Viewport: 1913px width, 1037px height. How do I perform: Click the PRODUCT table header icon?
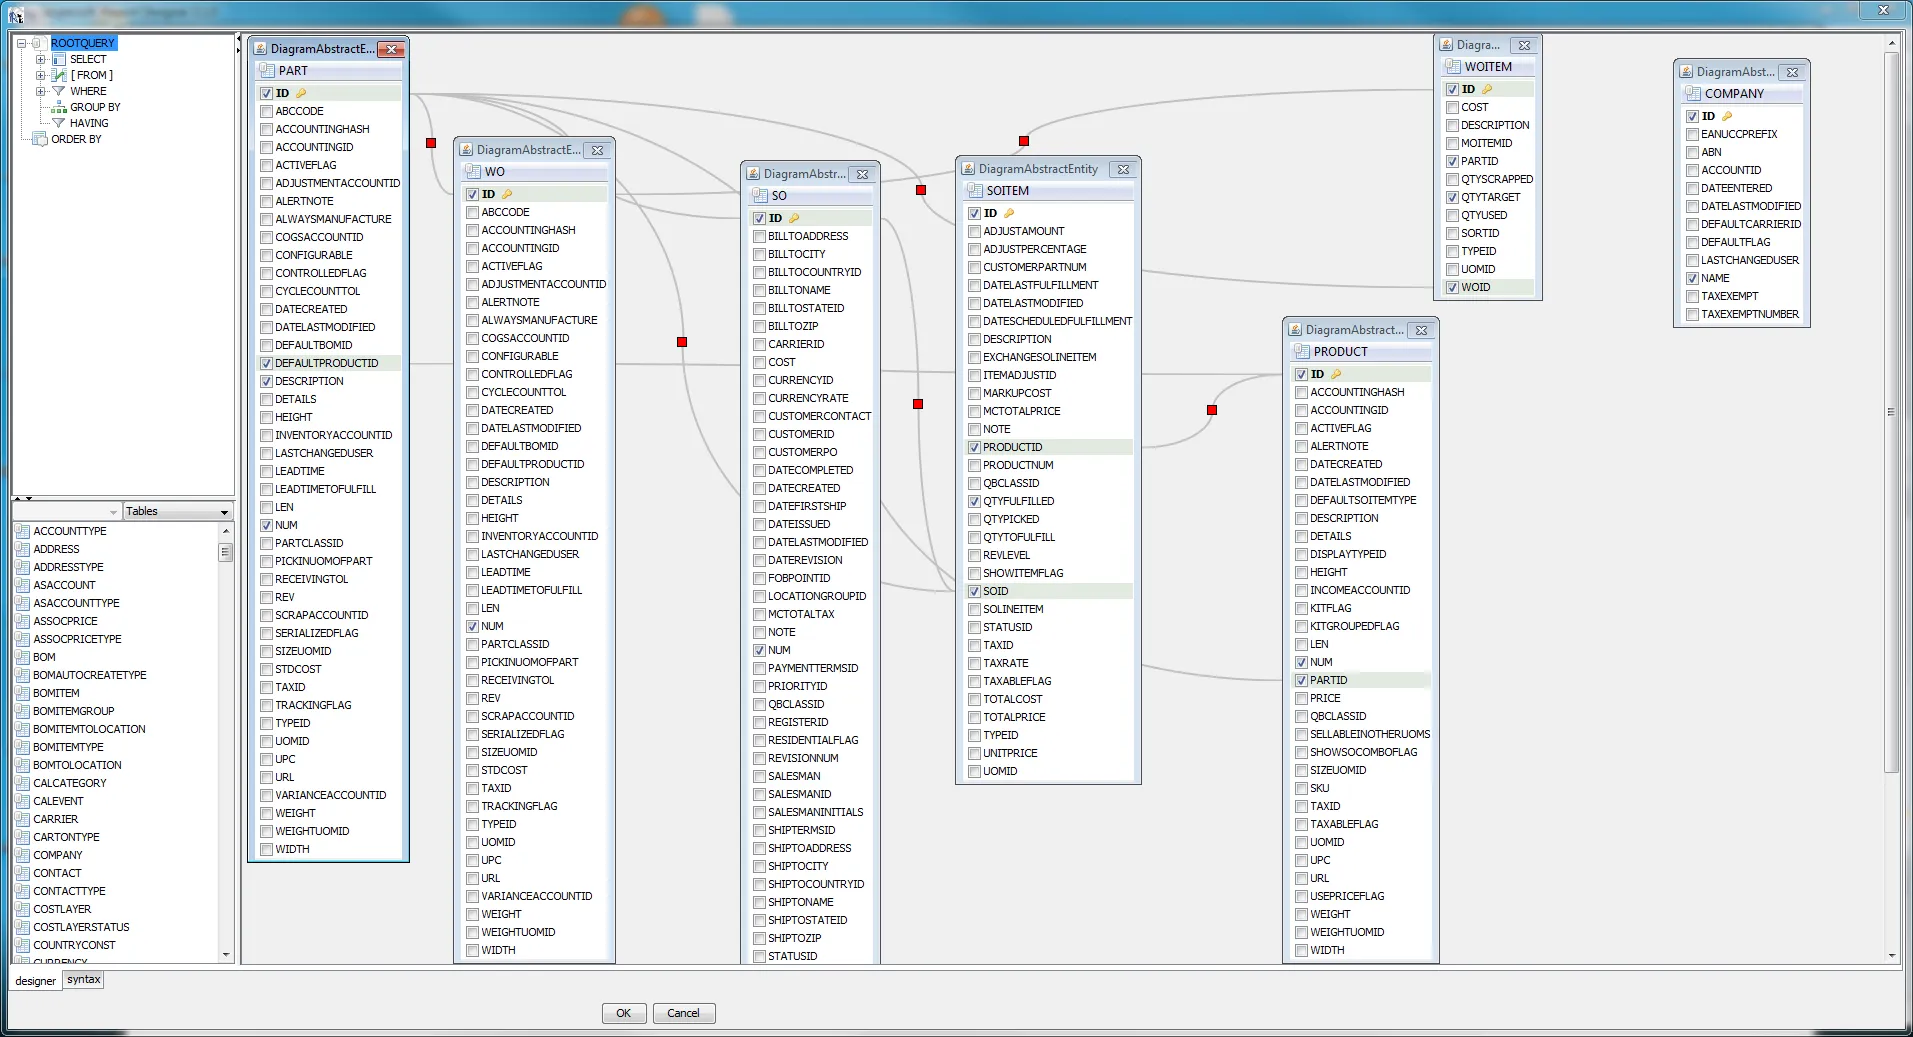click(1302, 352)
